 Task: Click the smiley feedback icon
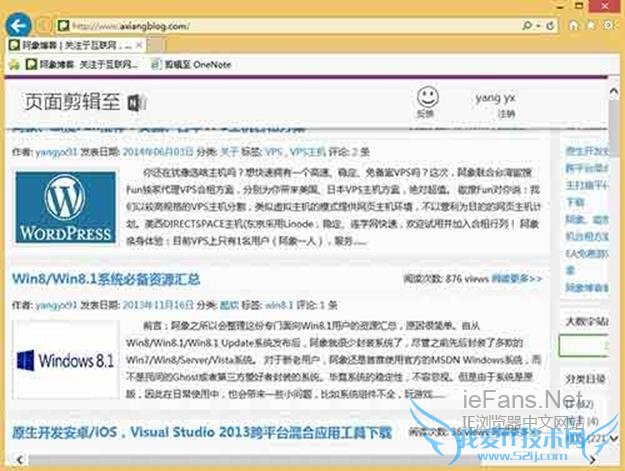point(427,97)
